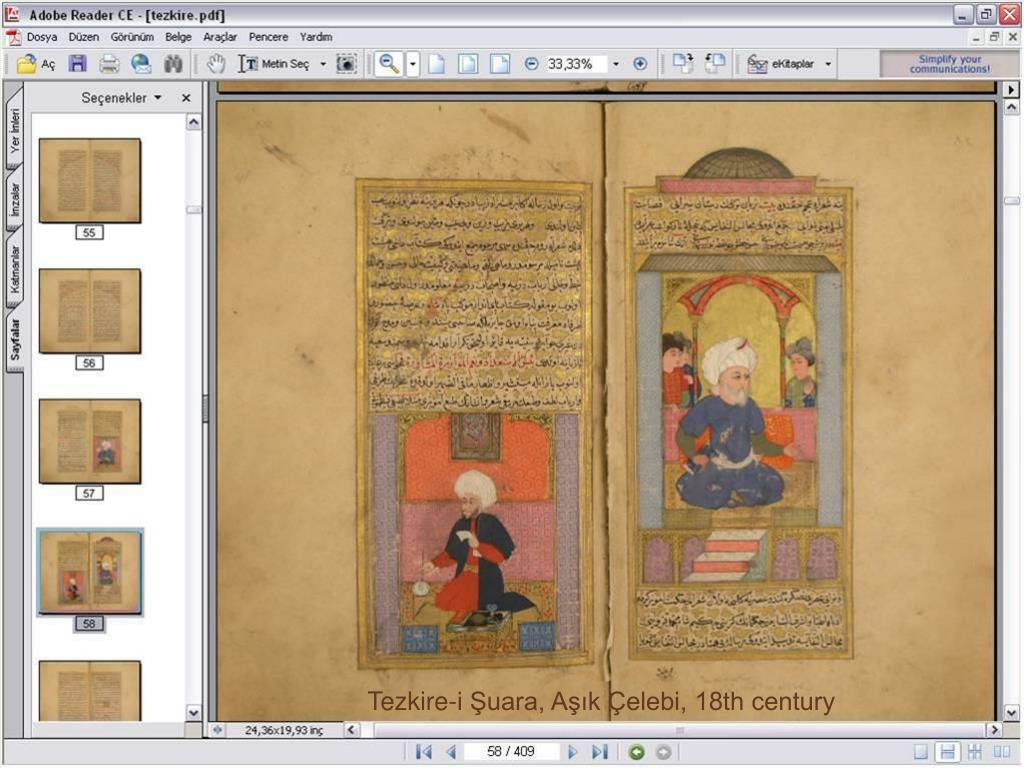Go to the previous page button
Screen dimensions: 1024x768
451,752
